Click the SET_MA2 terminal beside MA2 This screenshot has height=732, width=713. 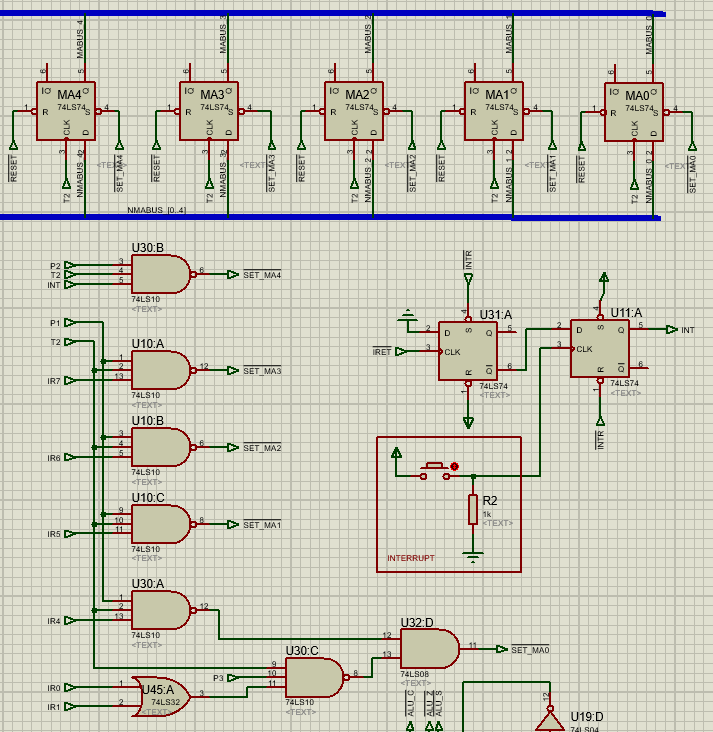[412, 145]
